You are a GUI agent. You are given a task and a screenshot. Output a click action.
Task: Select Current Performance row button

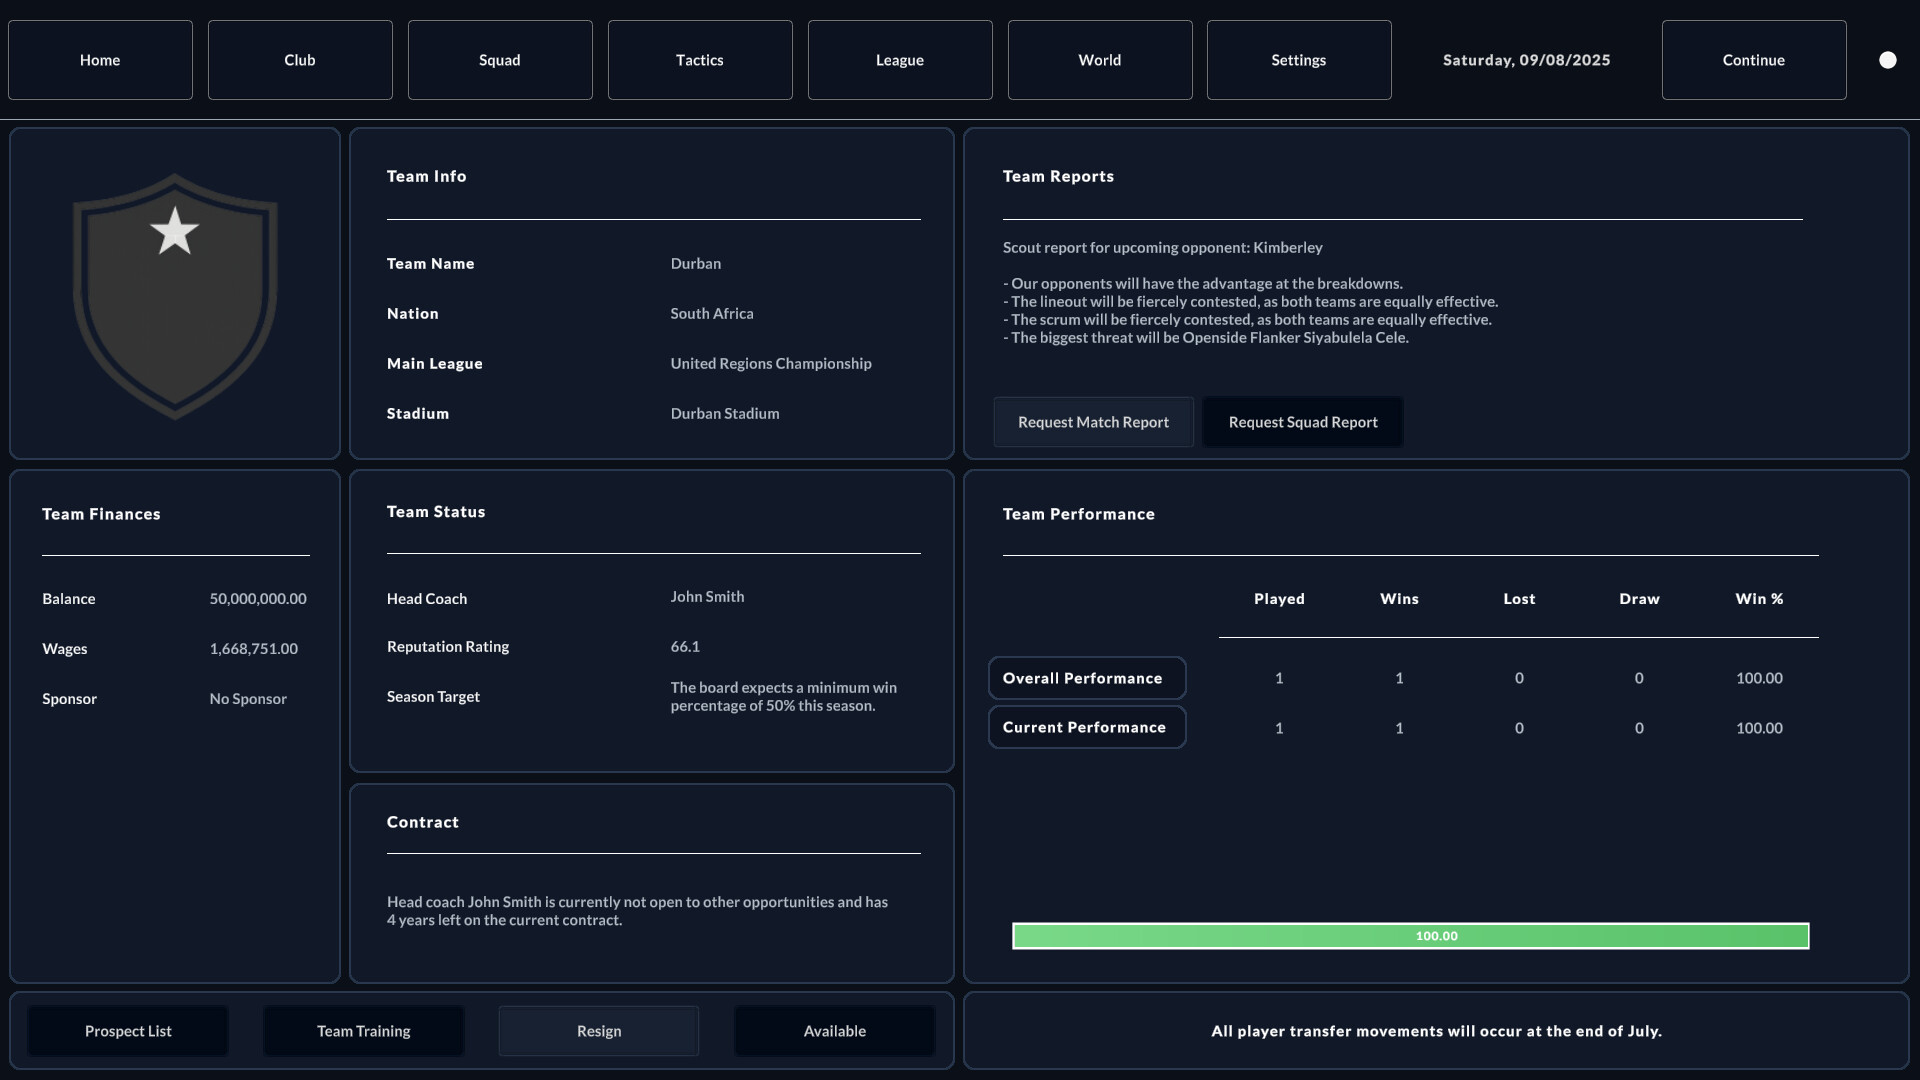tap(1087, 727)
